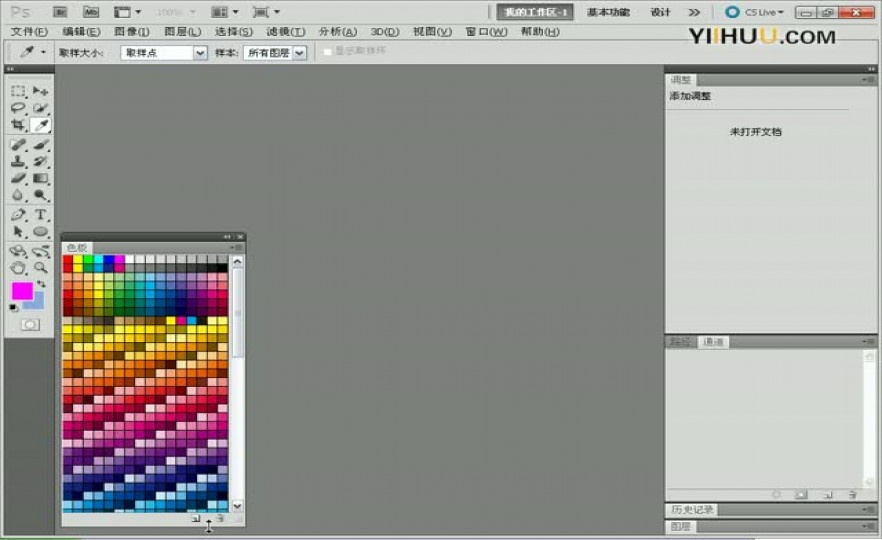Click the 色板 panel scroll down arrow
This screenshot has width=882, height=540.
[237, 506]
